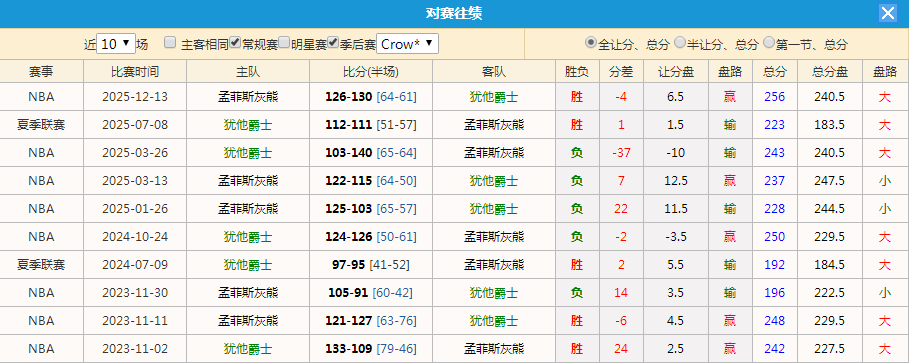
Task: Open the Crow* company dropdown
Action: (407, 43)
